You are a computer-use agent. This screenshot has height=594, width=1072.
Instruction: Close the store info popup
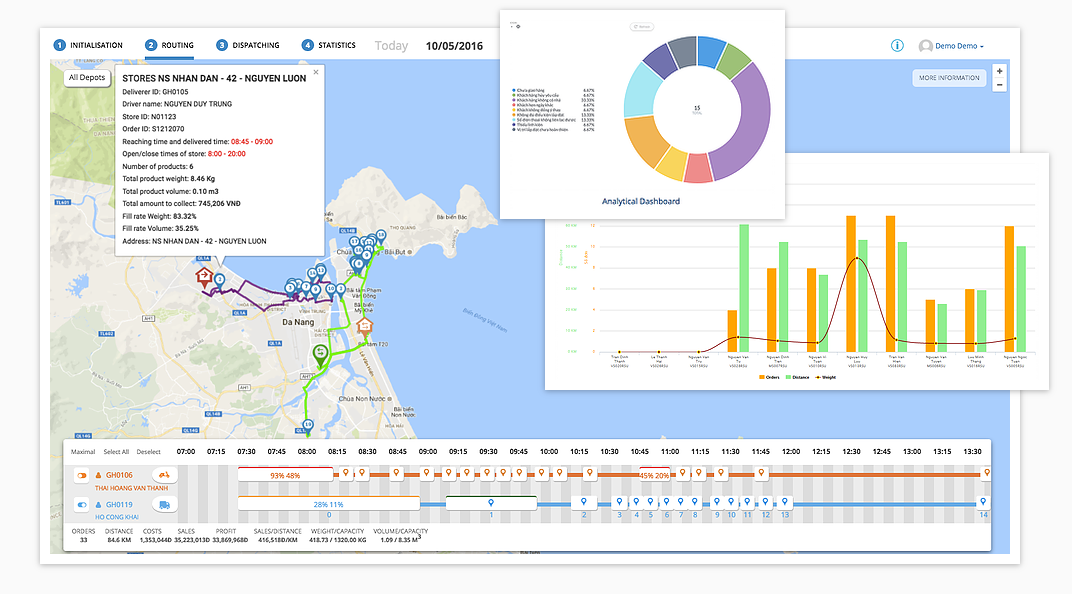(x=316, y=72)
